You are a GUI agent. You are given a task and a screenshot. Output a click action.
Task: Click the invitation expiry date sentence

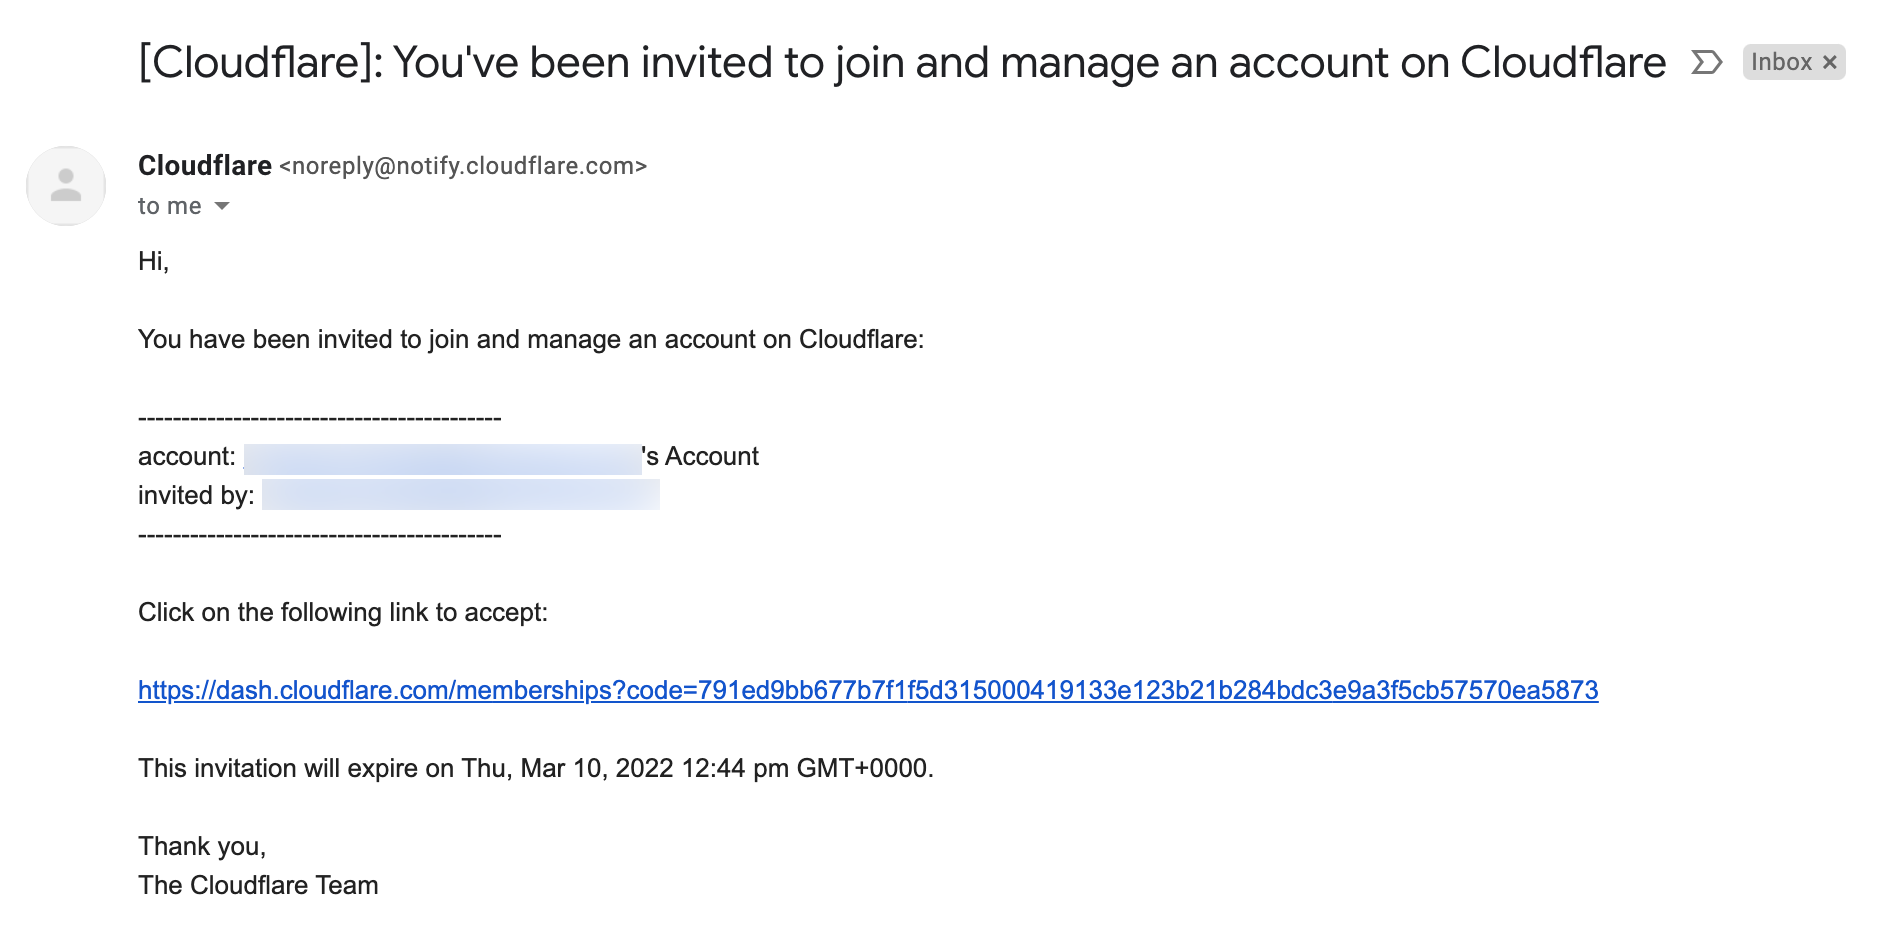coord(536,769)
